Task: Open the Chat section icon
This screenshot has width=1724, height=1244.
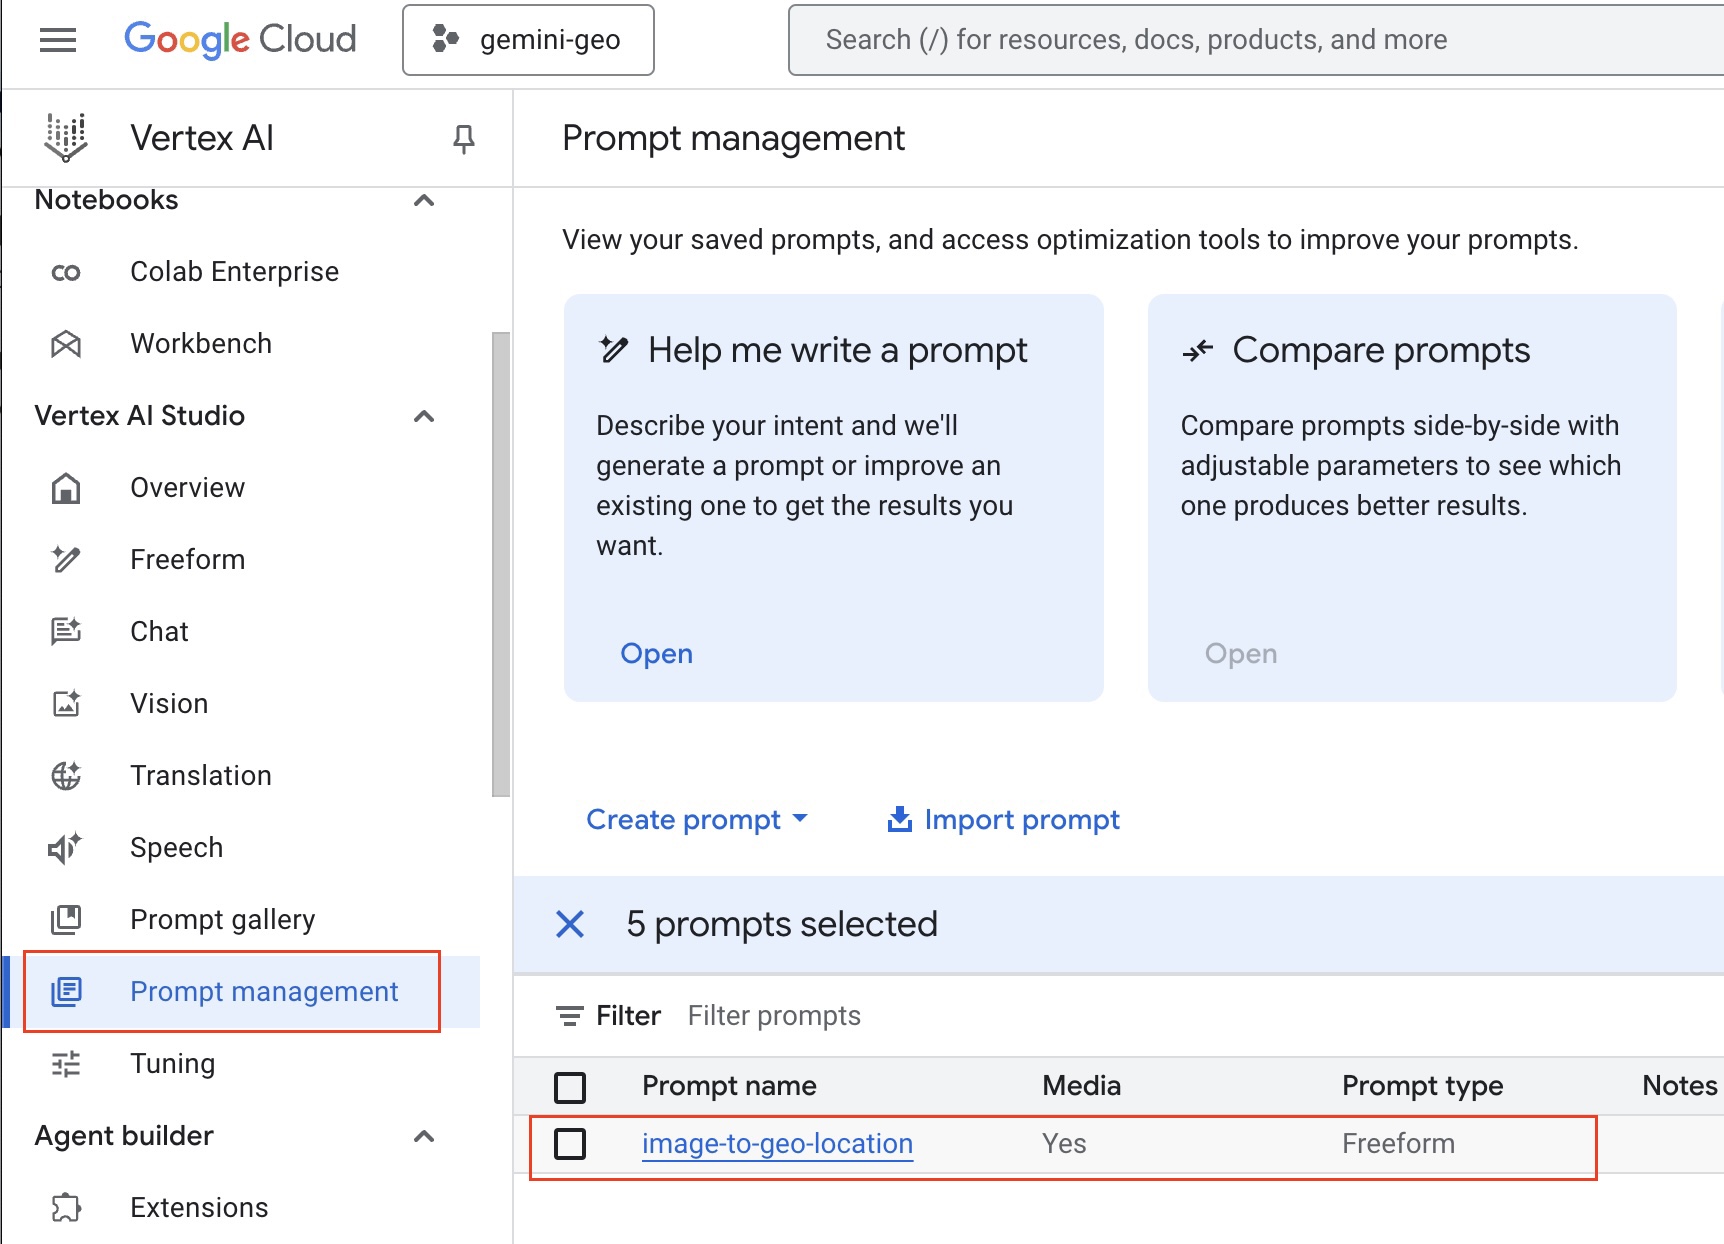Action: [65, 631]
